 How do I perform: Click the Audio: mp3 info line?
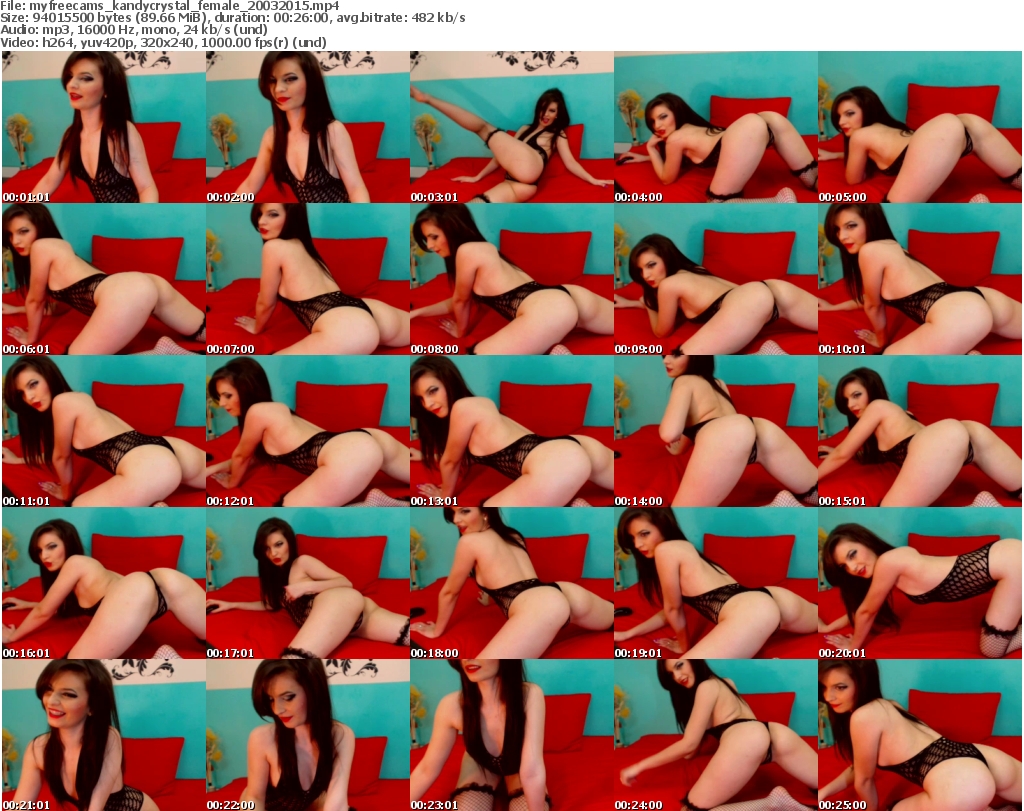[134, 30]
